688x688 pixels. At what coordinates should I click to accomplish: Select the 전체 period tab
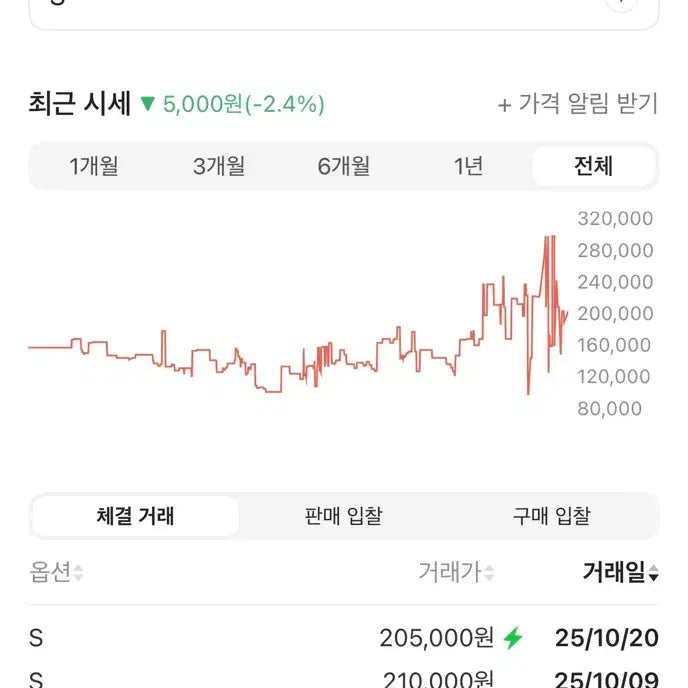click(593, 166)
